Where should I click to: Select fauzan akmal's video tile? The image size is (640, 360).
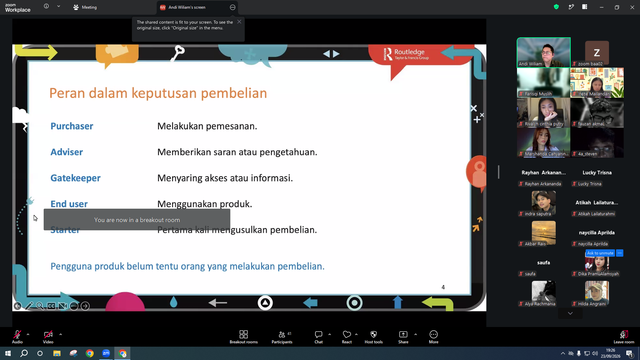click(x=597, y=112)
